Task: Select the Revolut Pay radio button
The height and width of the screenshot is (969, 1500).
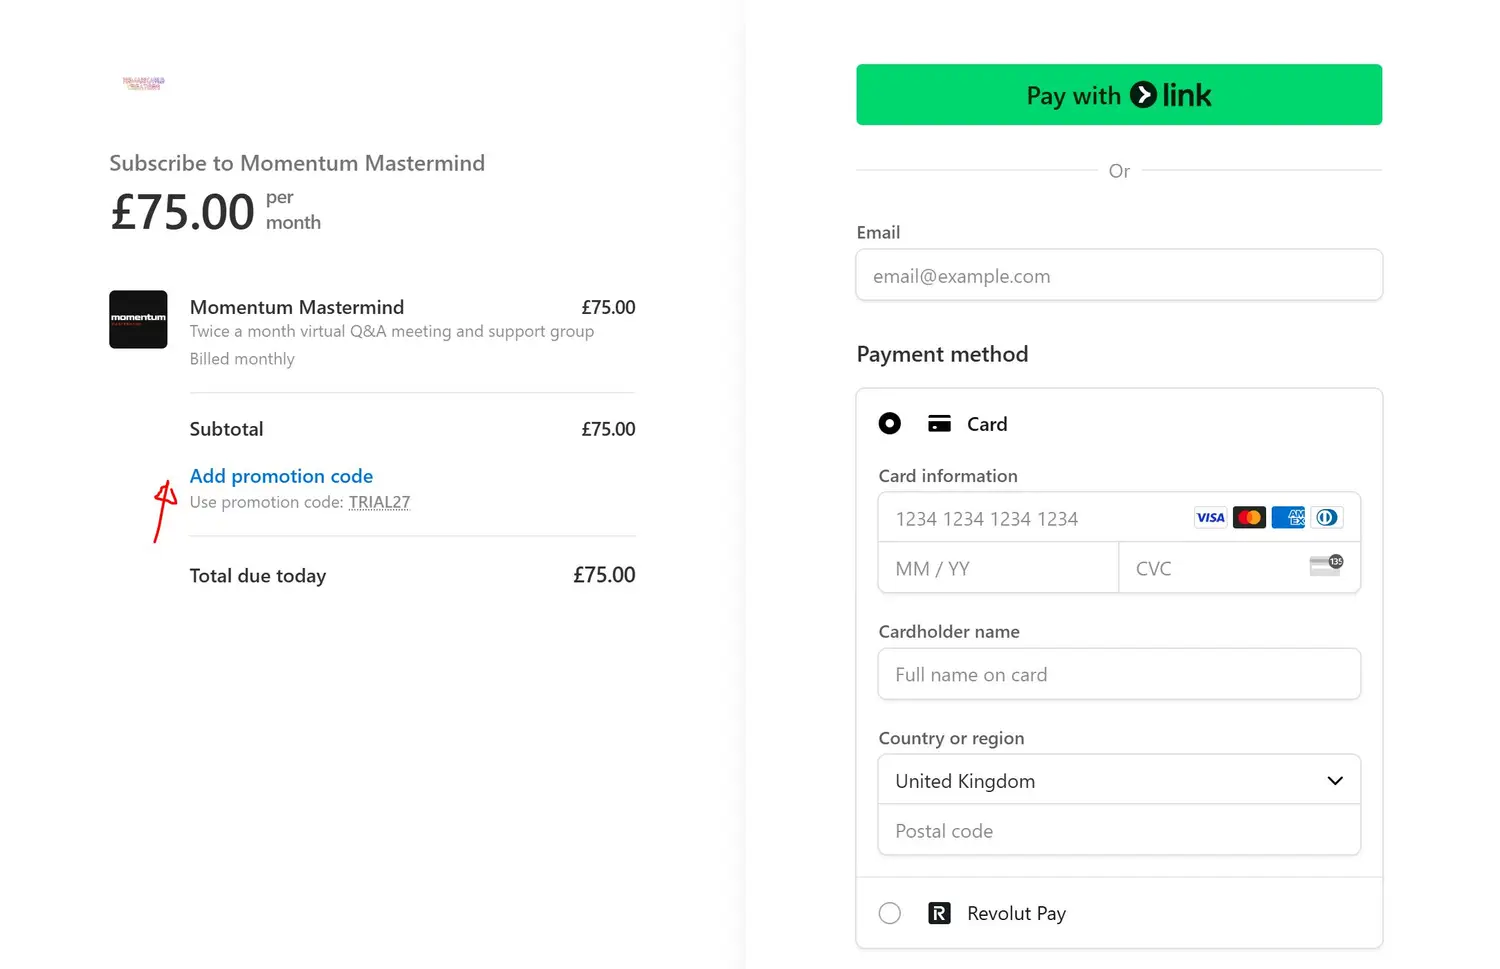Action: coord(889,913)
